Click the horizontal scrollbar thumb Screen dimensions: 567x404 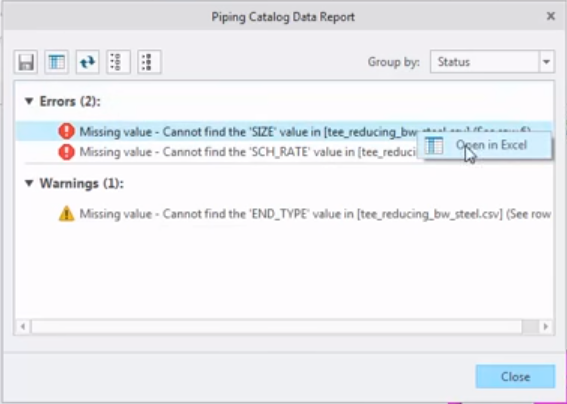tap(277, 327)
